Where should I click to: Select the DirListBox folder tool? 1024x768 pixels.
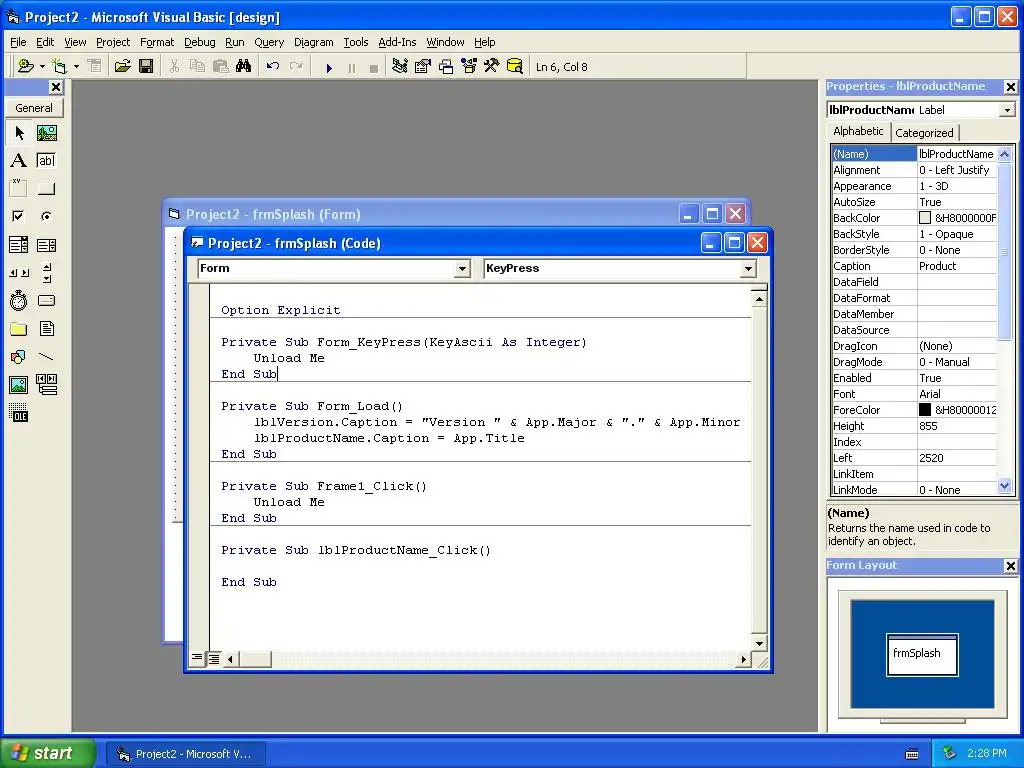19,328
